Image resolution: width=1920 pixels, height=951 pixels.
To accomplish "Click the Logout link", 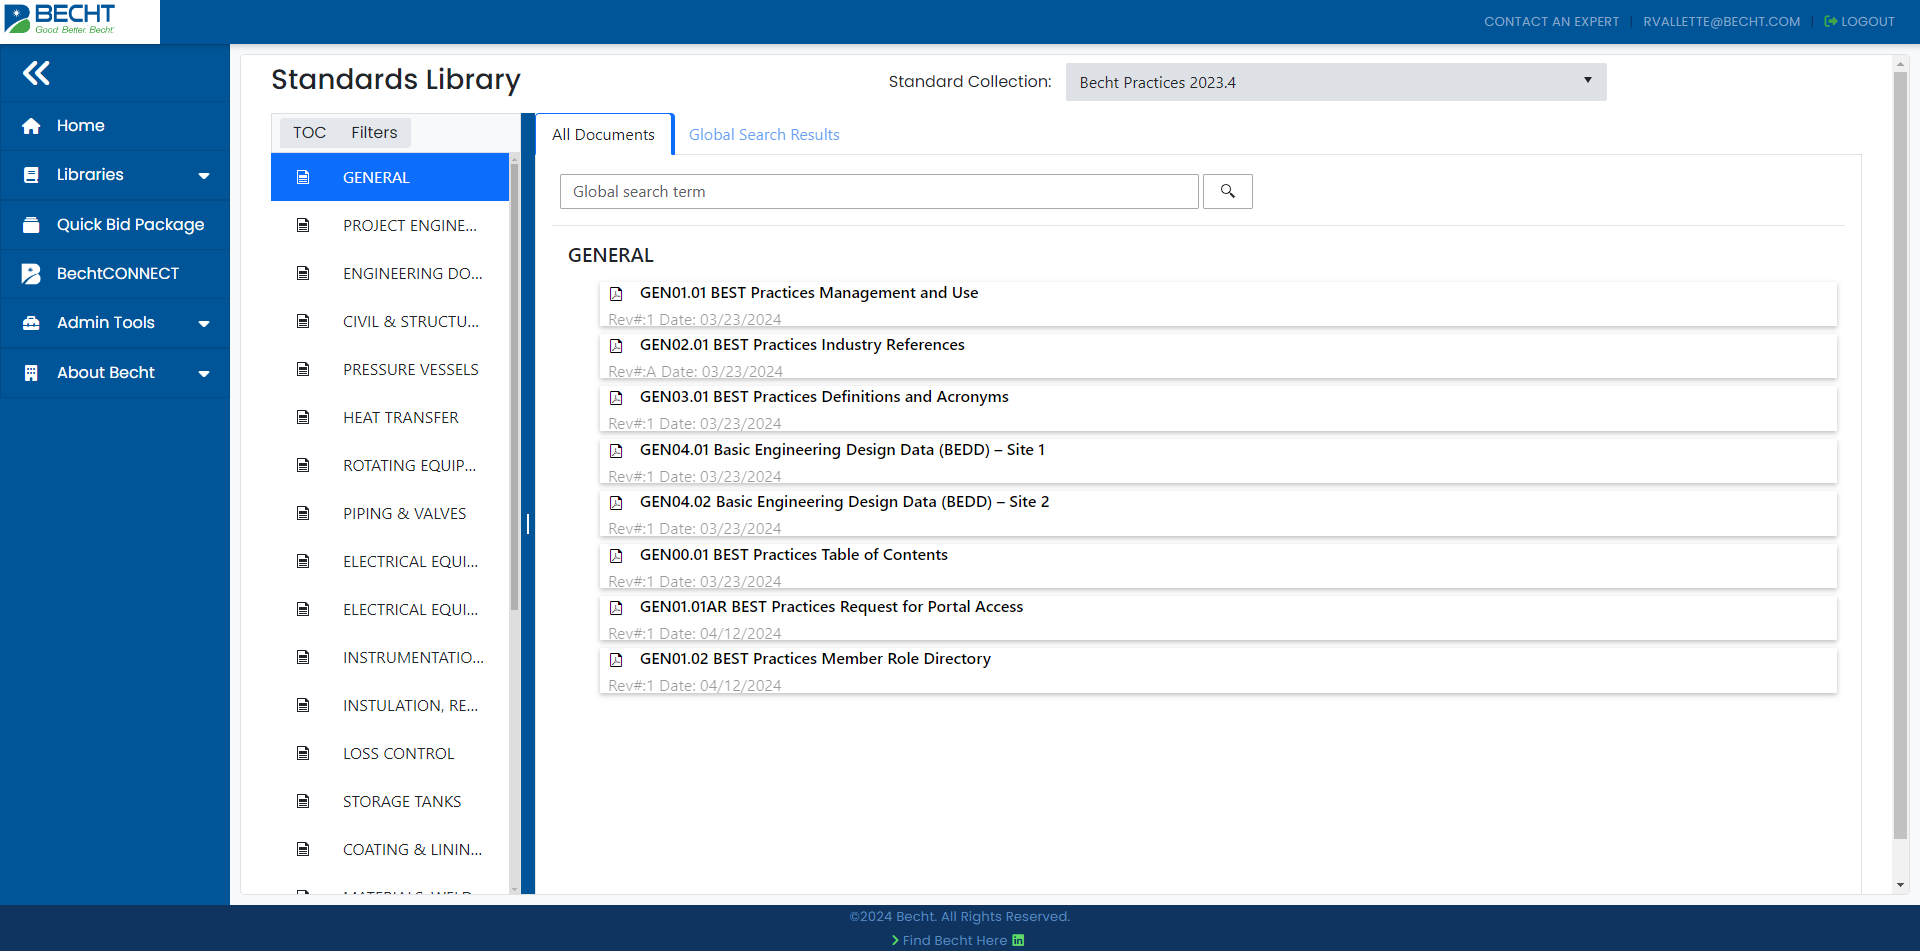I will 1859,21.
